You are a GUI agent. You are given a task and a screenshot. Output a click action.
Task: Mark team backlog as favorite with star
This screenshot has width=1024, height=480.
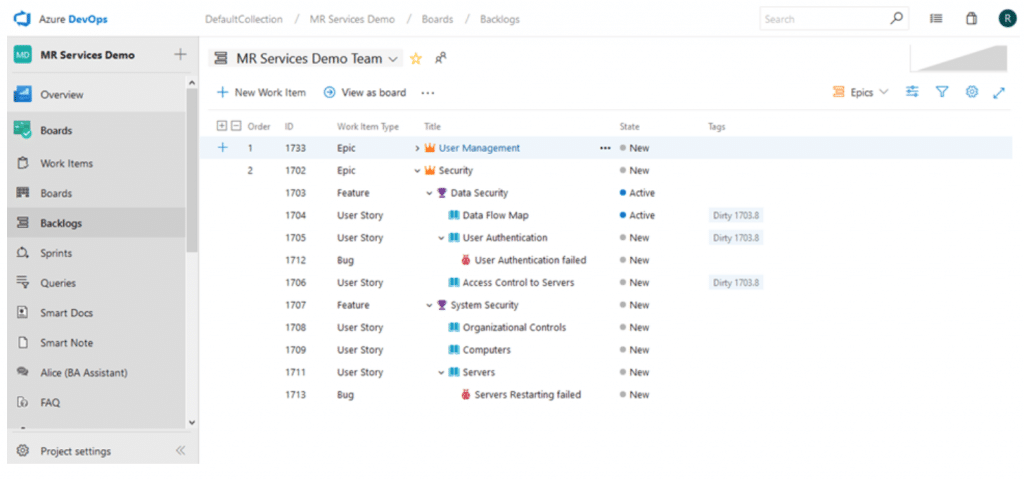tap(415, 59)
